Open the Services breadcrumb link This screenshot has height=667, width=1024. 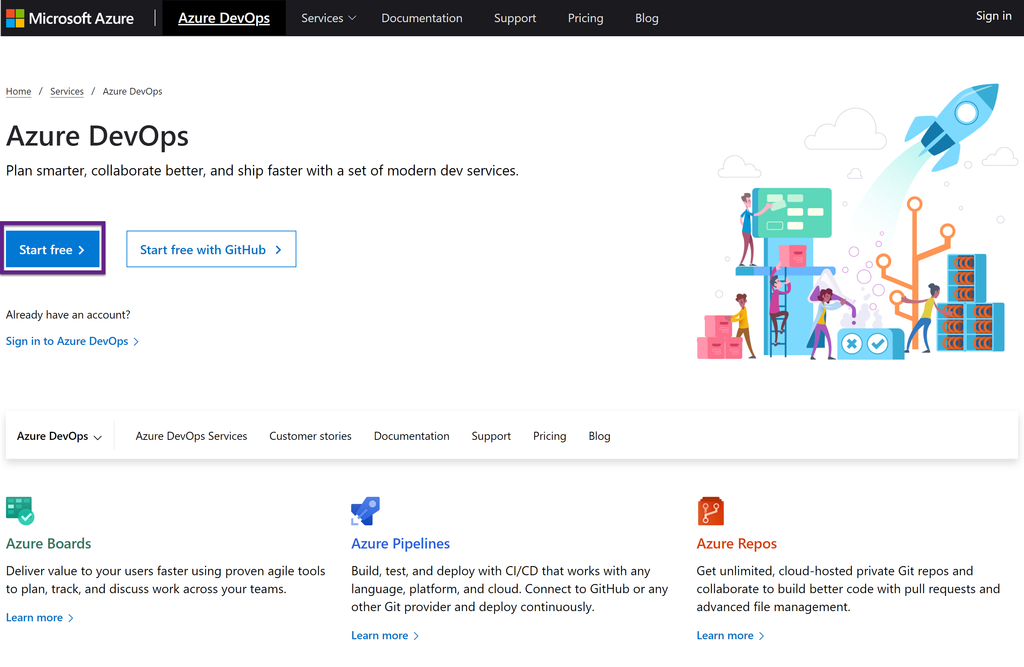coord(66,91)
